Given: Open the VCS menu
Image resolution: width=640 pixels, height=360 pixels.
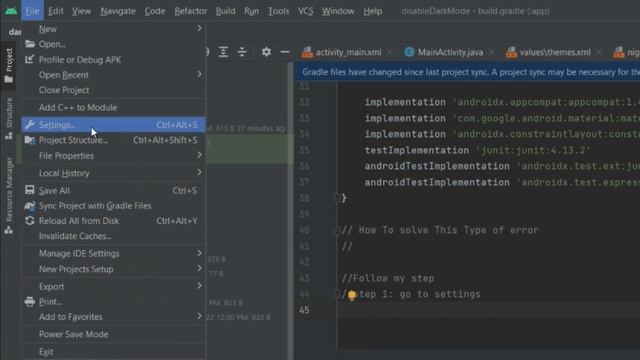Looking at the screenshot, I should tap(305, 11).
